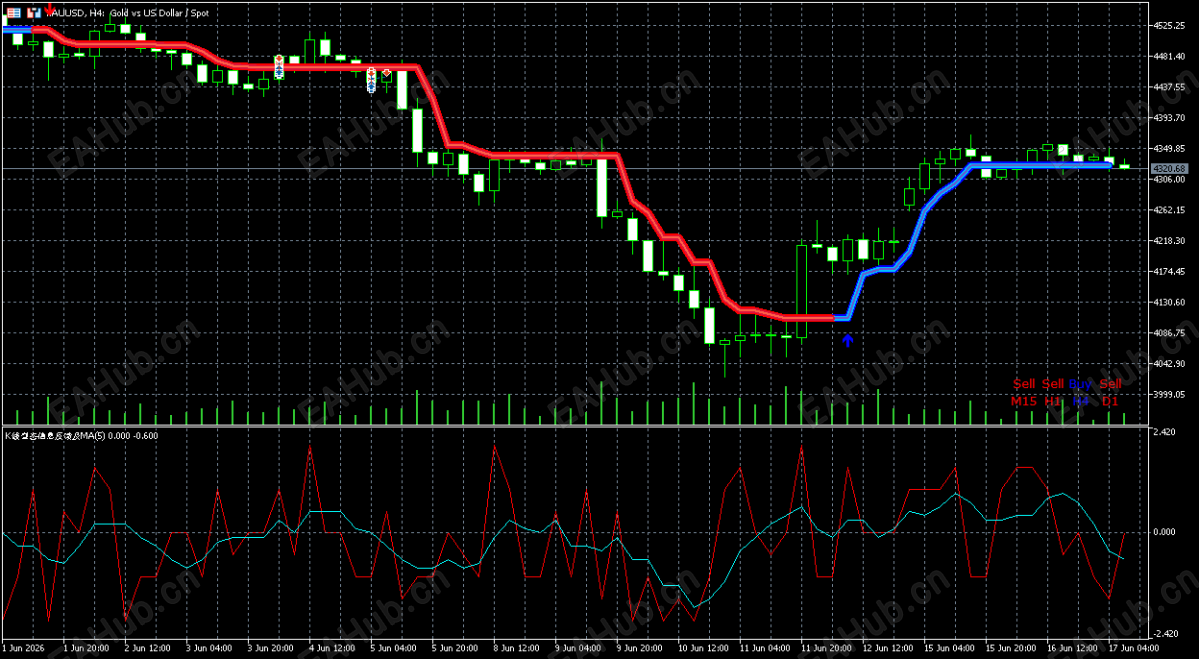Select the blue up arrow buy signal

tap(847, 340)
